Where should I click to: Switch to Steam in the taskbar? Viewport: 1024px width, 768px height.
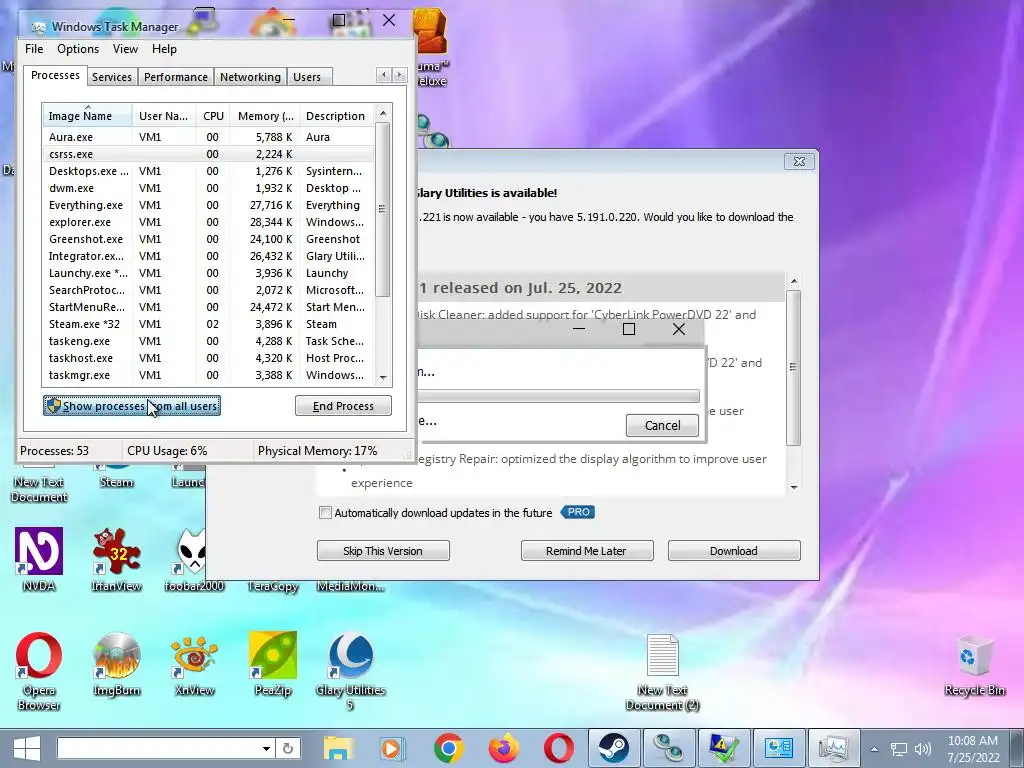pyautogui.click(x=614, y=748)
